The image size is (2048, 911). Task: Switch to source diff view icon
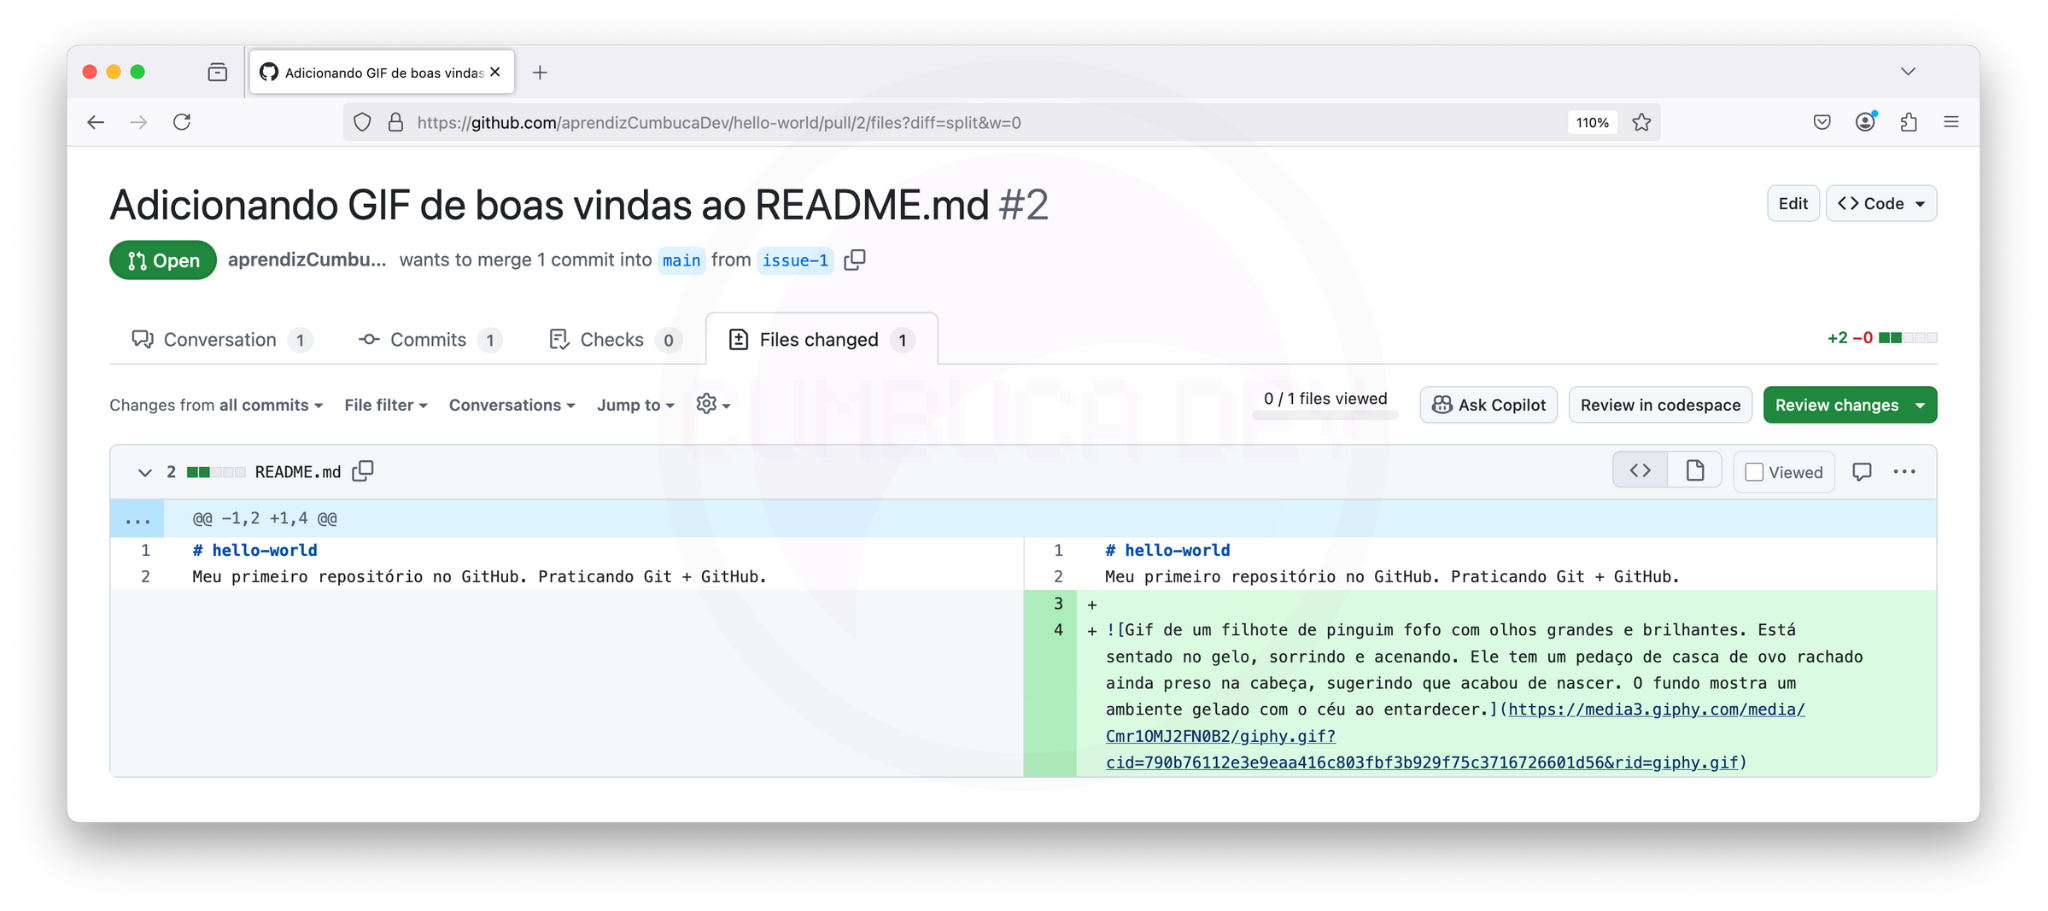(1640, 471)
